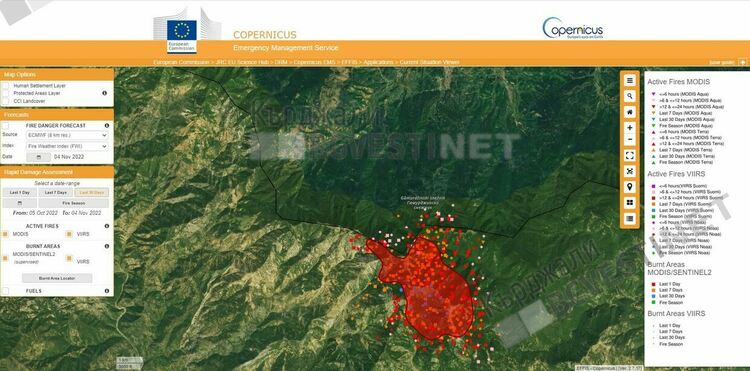Reset map to home view
Viewport: 750px width, 371px height.
pos(629,112)
